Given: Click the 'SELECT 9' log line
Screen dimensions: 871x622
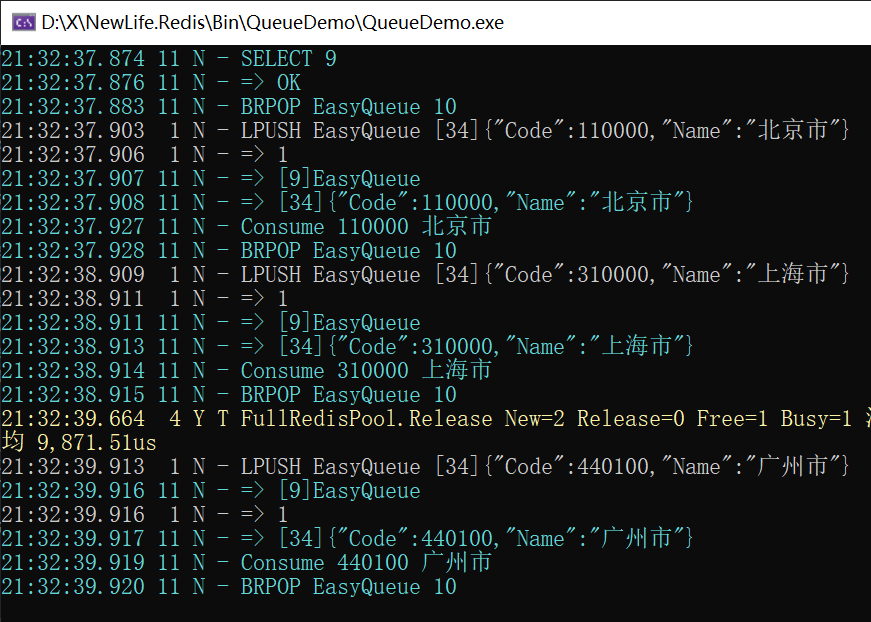Looking at the screenshot, I should [169, 58].
